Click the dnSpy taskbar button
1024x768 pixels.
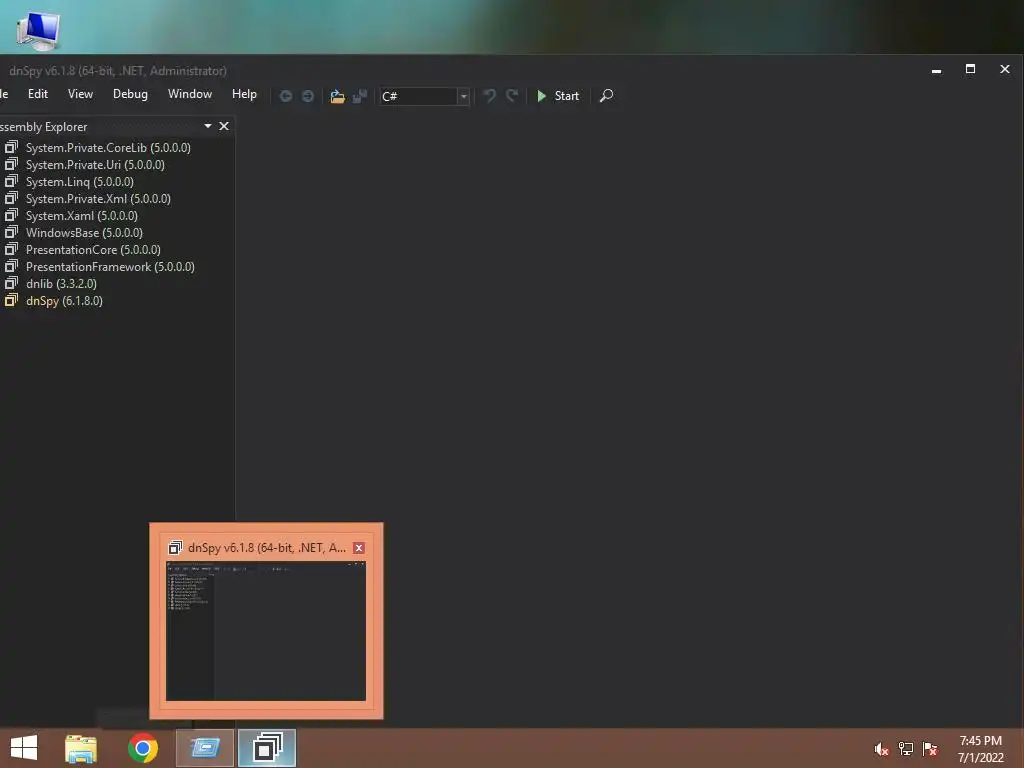[267, 748]
